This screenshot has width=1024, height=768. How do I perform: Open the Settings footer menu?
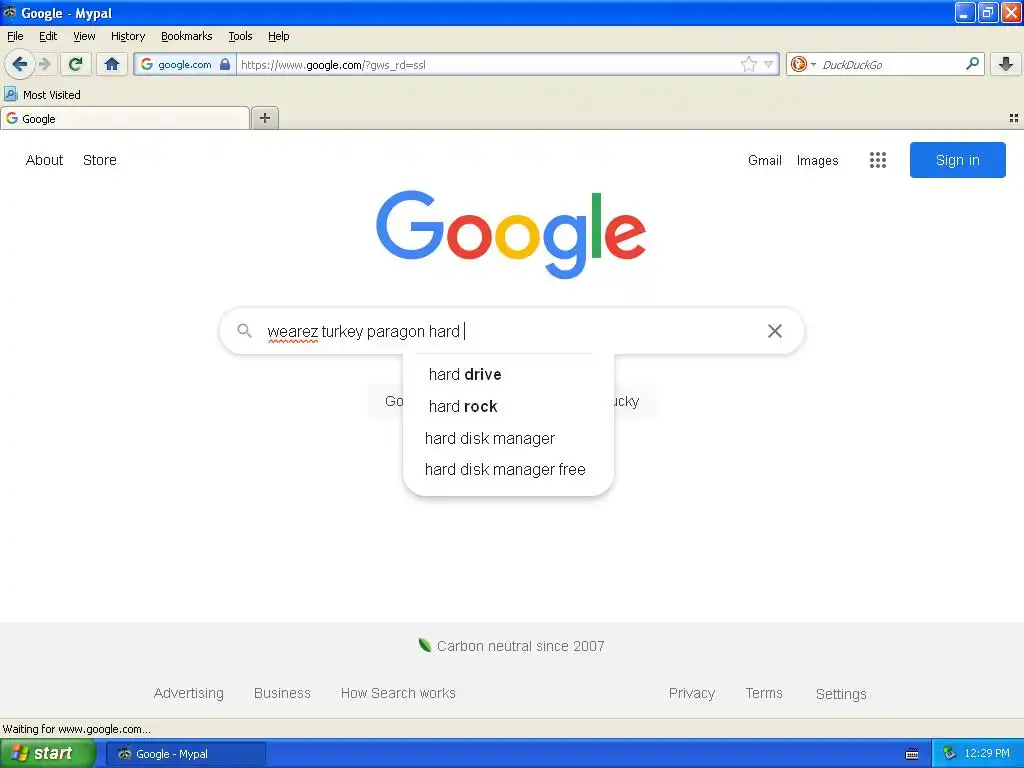840,694
